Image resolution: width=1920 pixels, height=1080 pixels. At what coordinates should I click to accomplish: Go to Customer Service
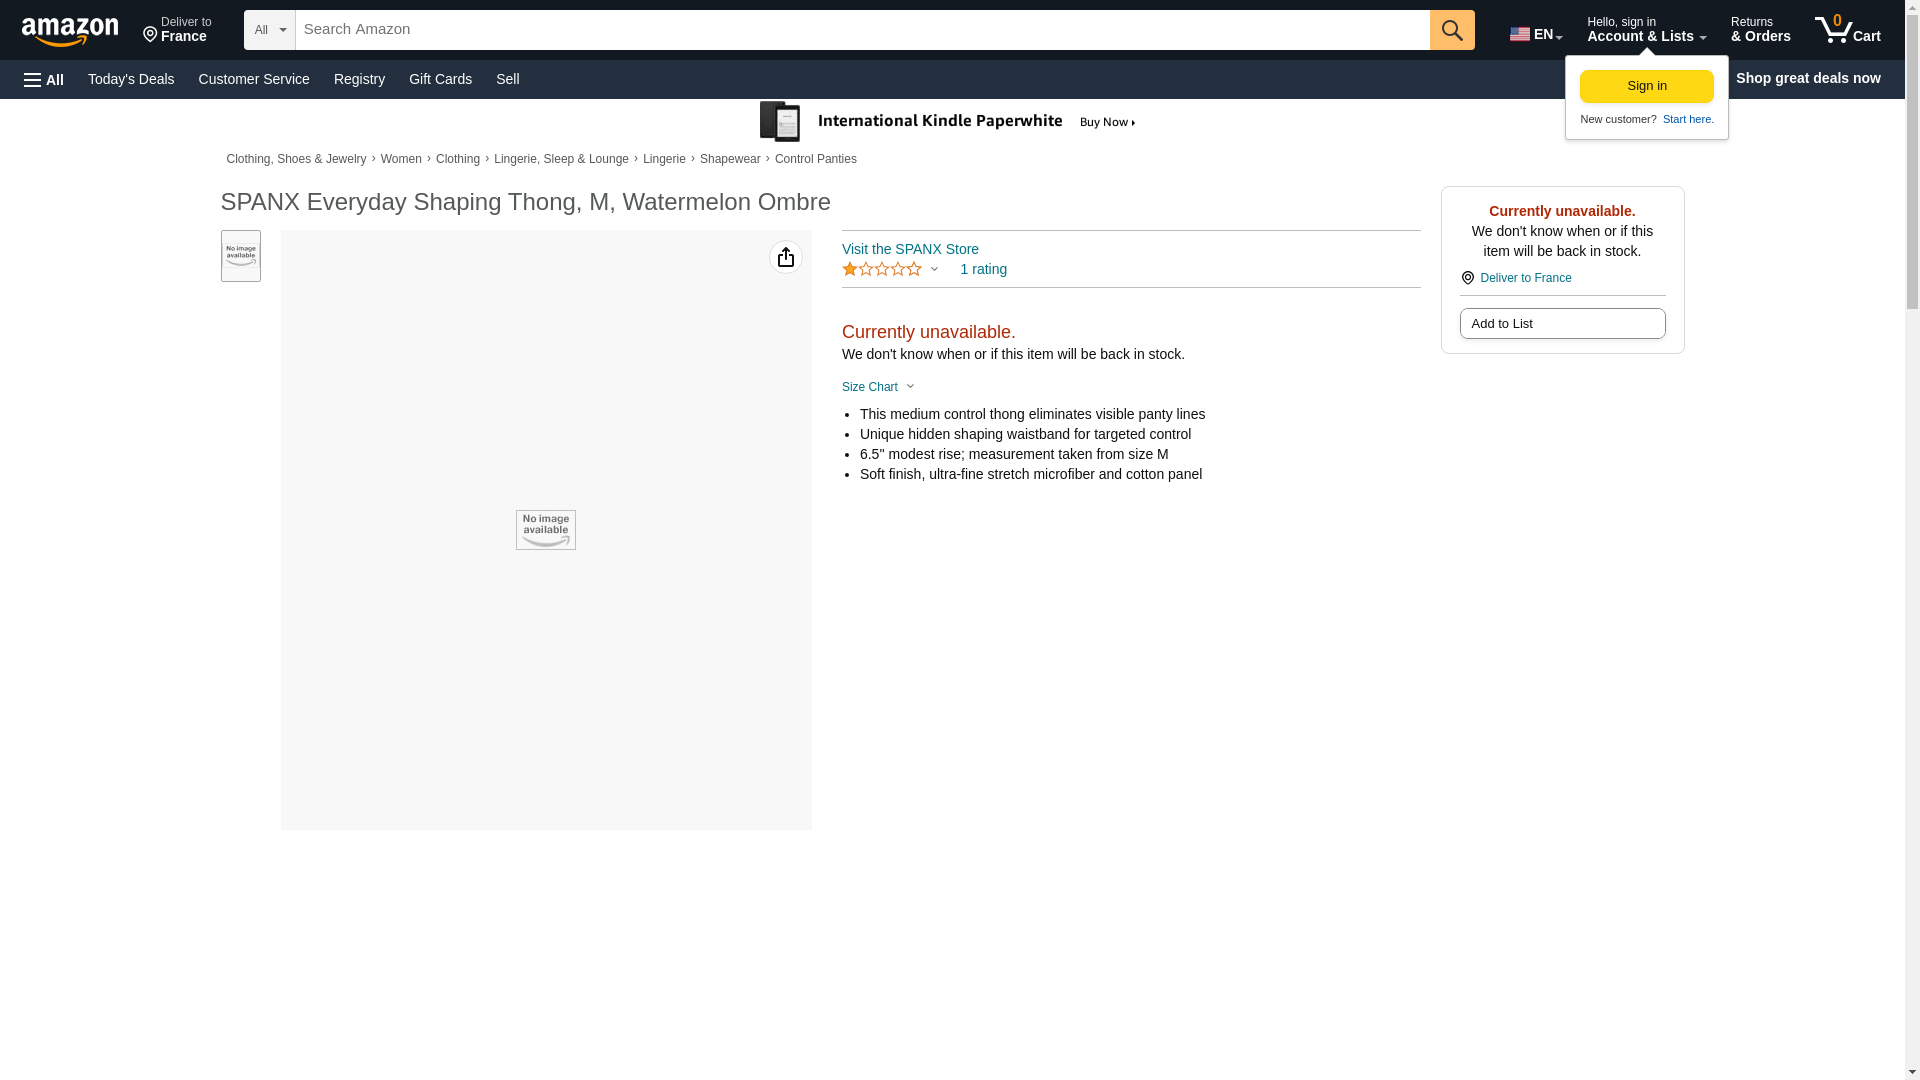(x=254, y=79)
